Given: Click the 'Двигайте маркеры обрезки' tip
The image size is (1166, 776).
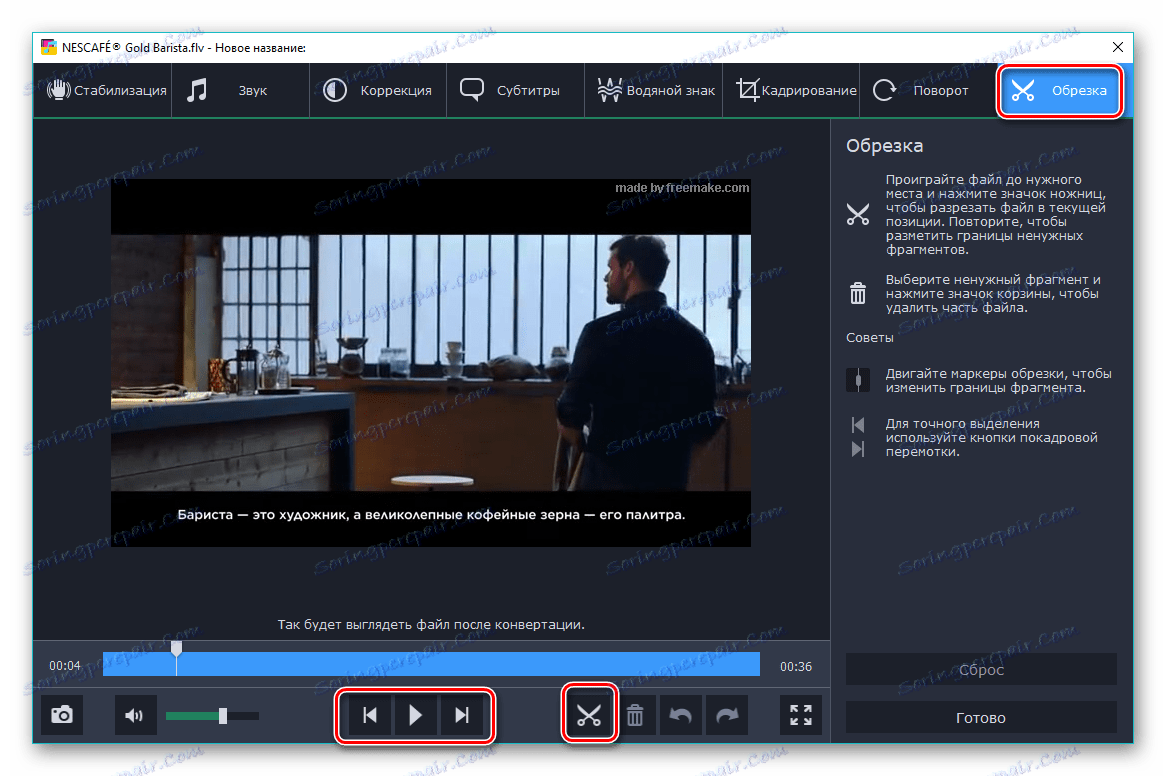Looking at the screenshot, I should (x=998, y=381).
